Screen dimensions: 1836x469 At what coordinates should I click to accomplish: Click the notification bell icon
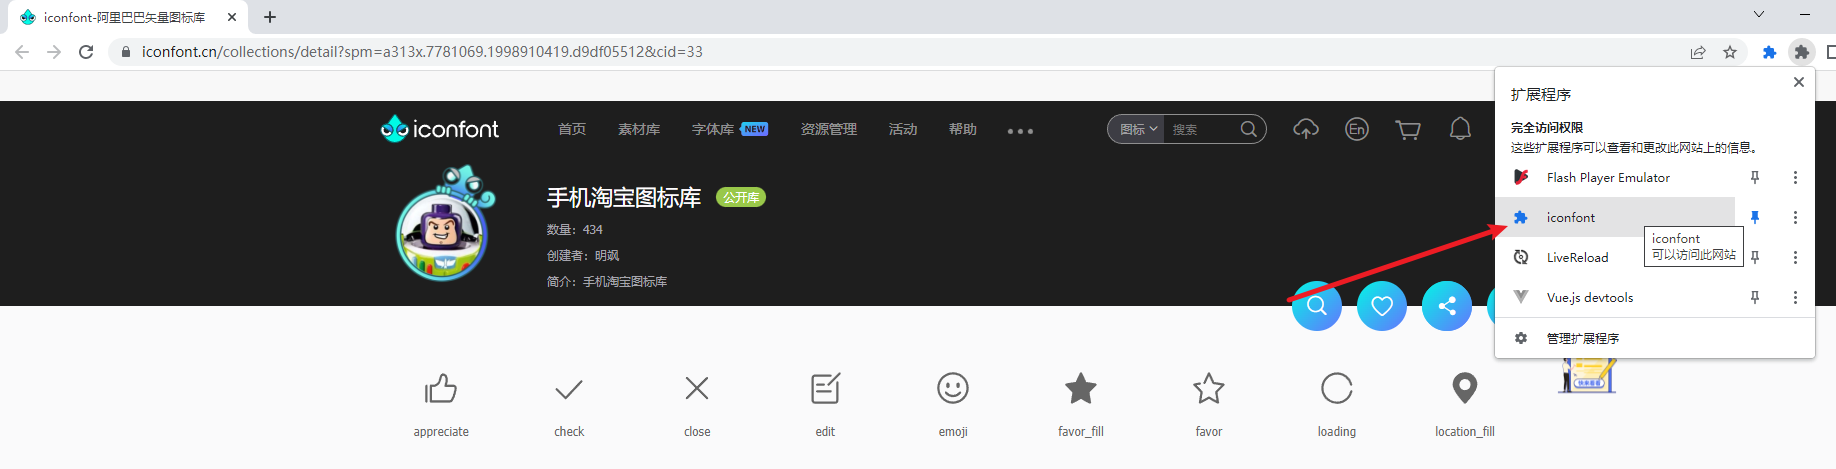pyautogui.click(x=1460, y=129)
